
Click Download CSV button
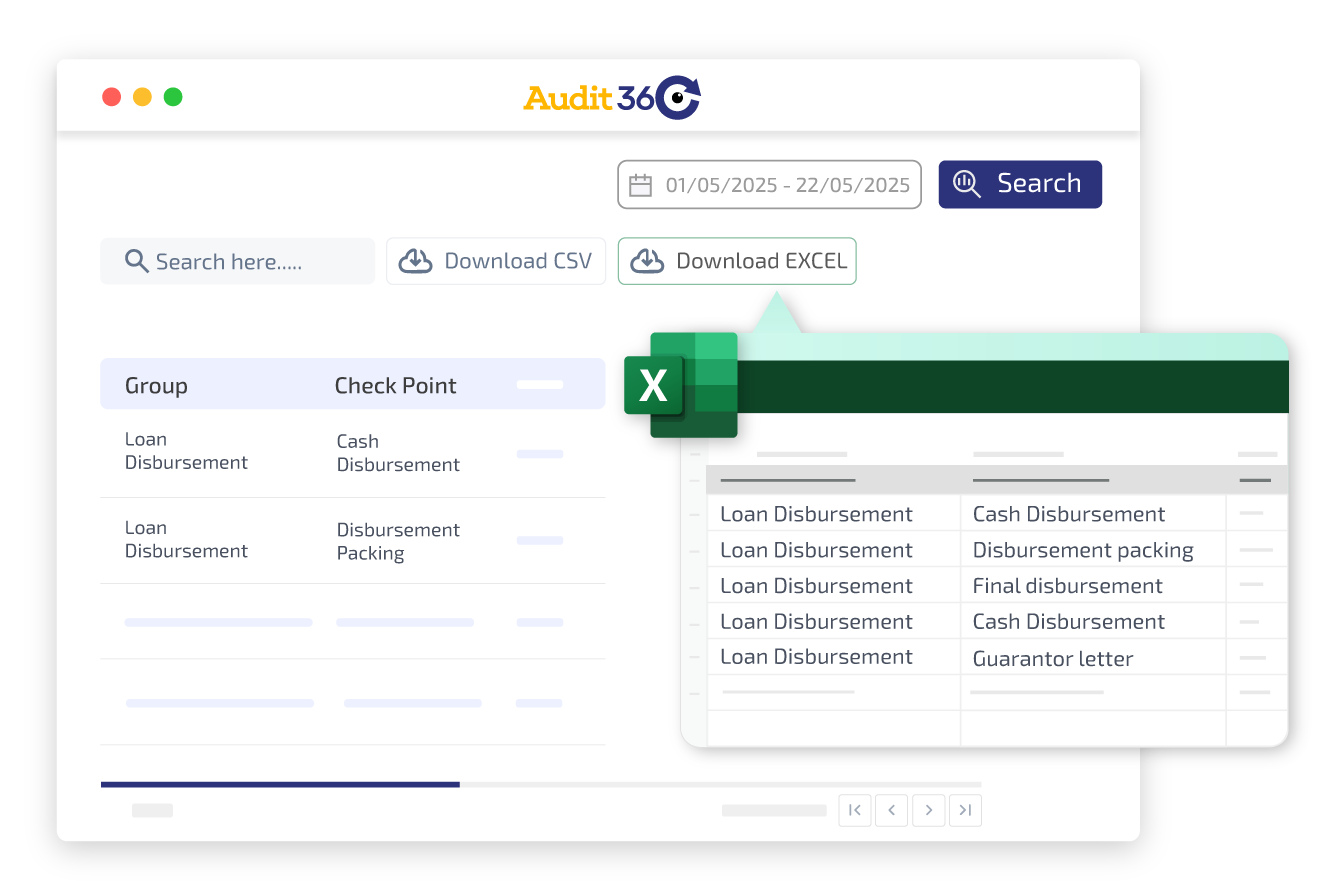[496, 261]
